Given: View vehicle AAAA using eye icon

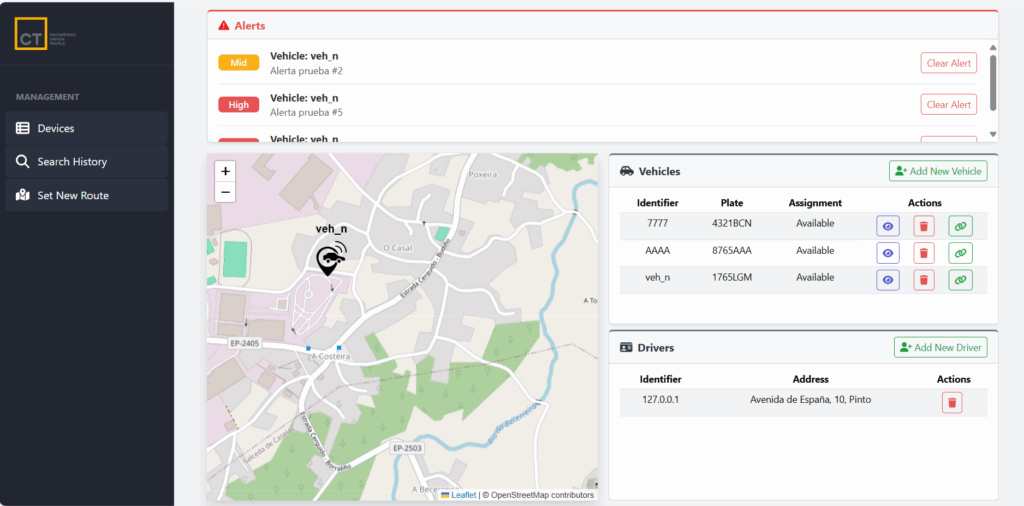Looking at the screenshot, I should [888, 253].
